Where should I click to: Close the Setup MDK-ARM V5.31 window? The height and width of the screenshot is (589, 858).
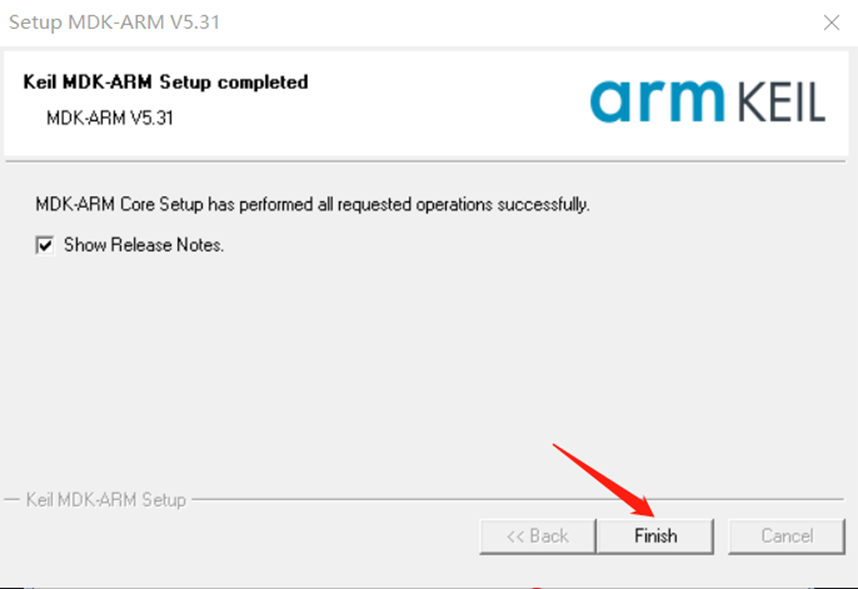[831, 22]
